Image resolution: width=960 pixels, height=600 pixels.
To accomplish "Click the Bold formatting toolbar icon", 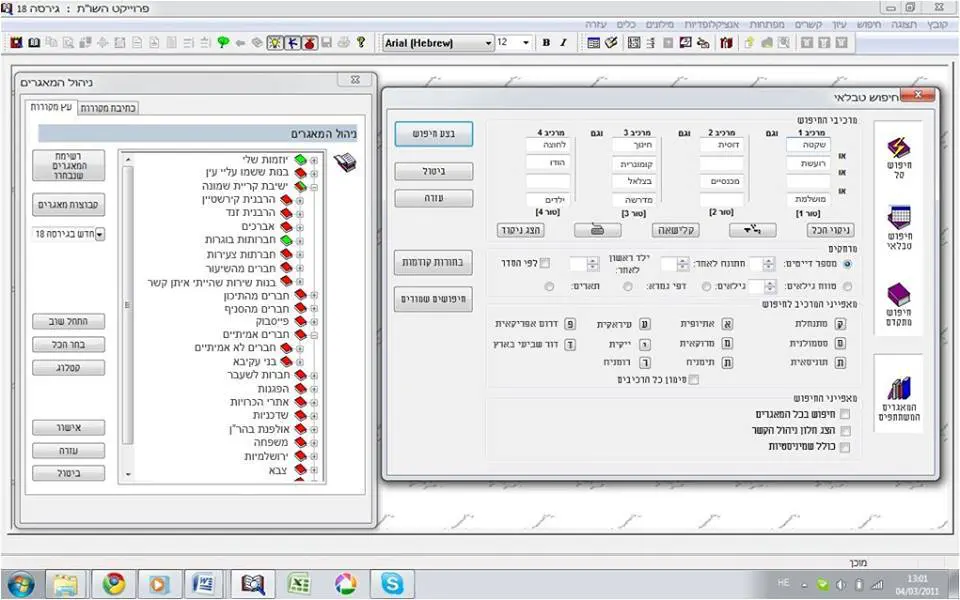I will click(x=546, y=43).
